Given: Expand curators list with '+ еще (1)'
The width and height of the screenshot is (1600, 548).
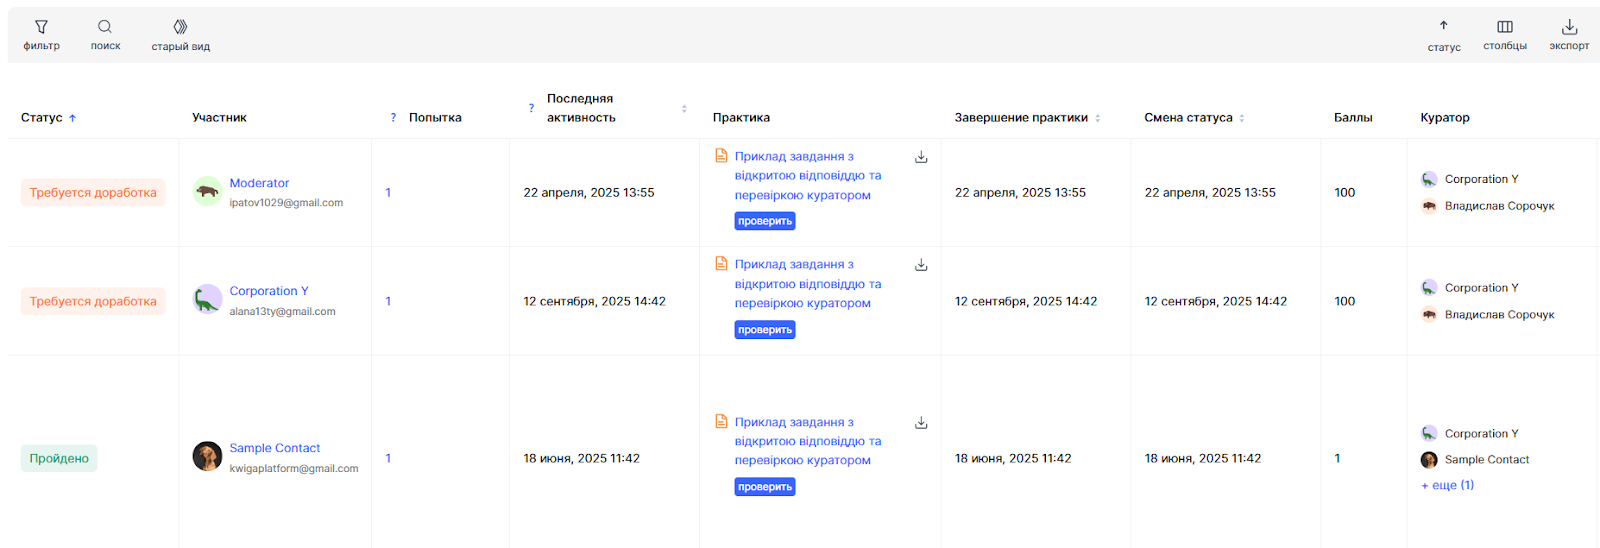Looking at the screenshot, I should tap(1447, 485).
